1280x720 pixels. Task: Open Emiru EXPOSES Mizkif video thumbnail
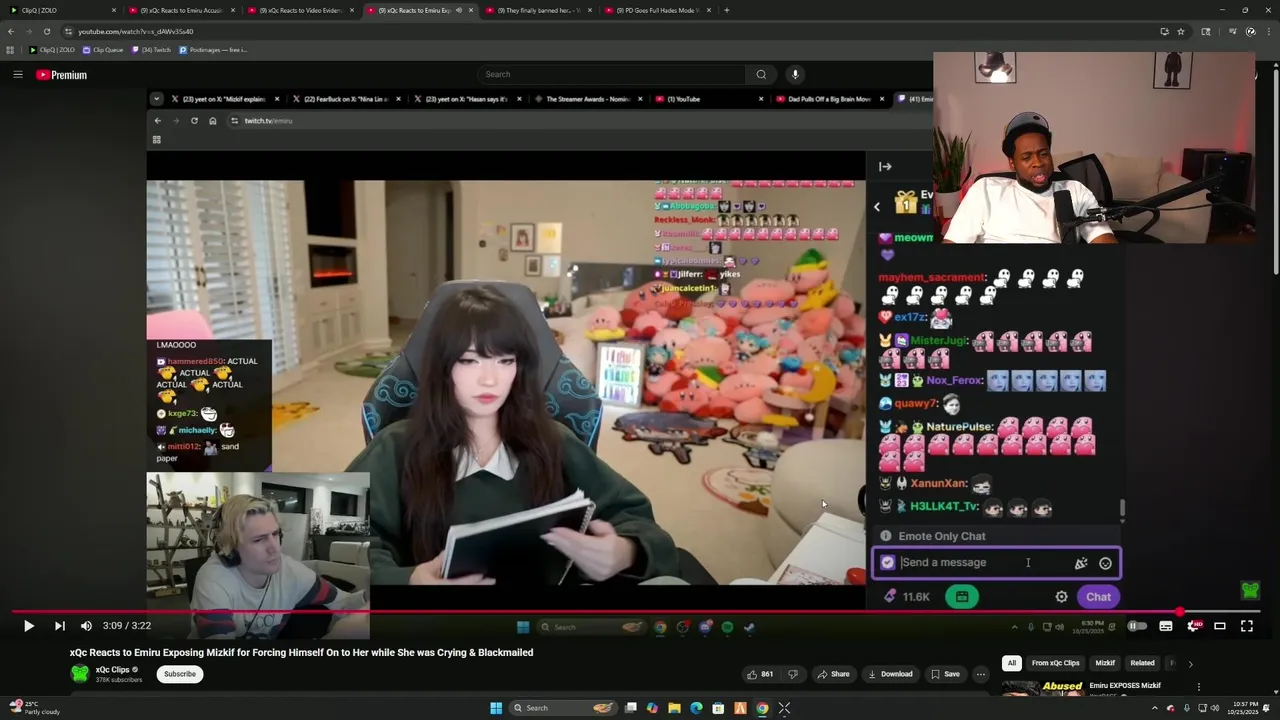(1041, 689)
